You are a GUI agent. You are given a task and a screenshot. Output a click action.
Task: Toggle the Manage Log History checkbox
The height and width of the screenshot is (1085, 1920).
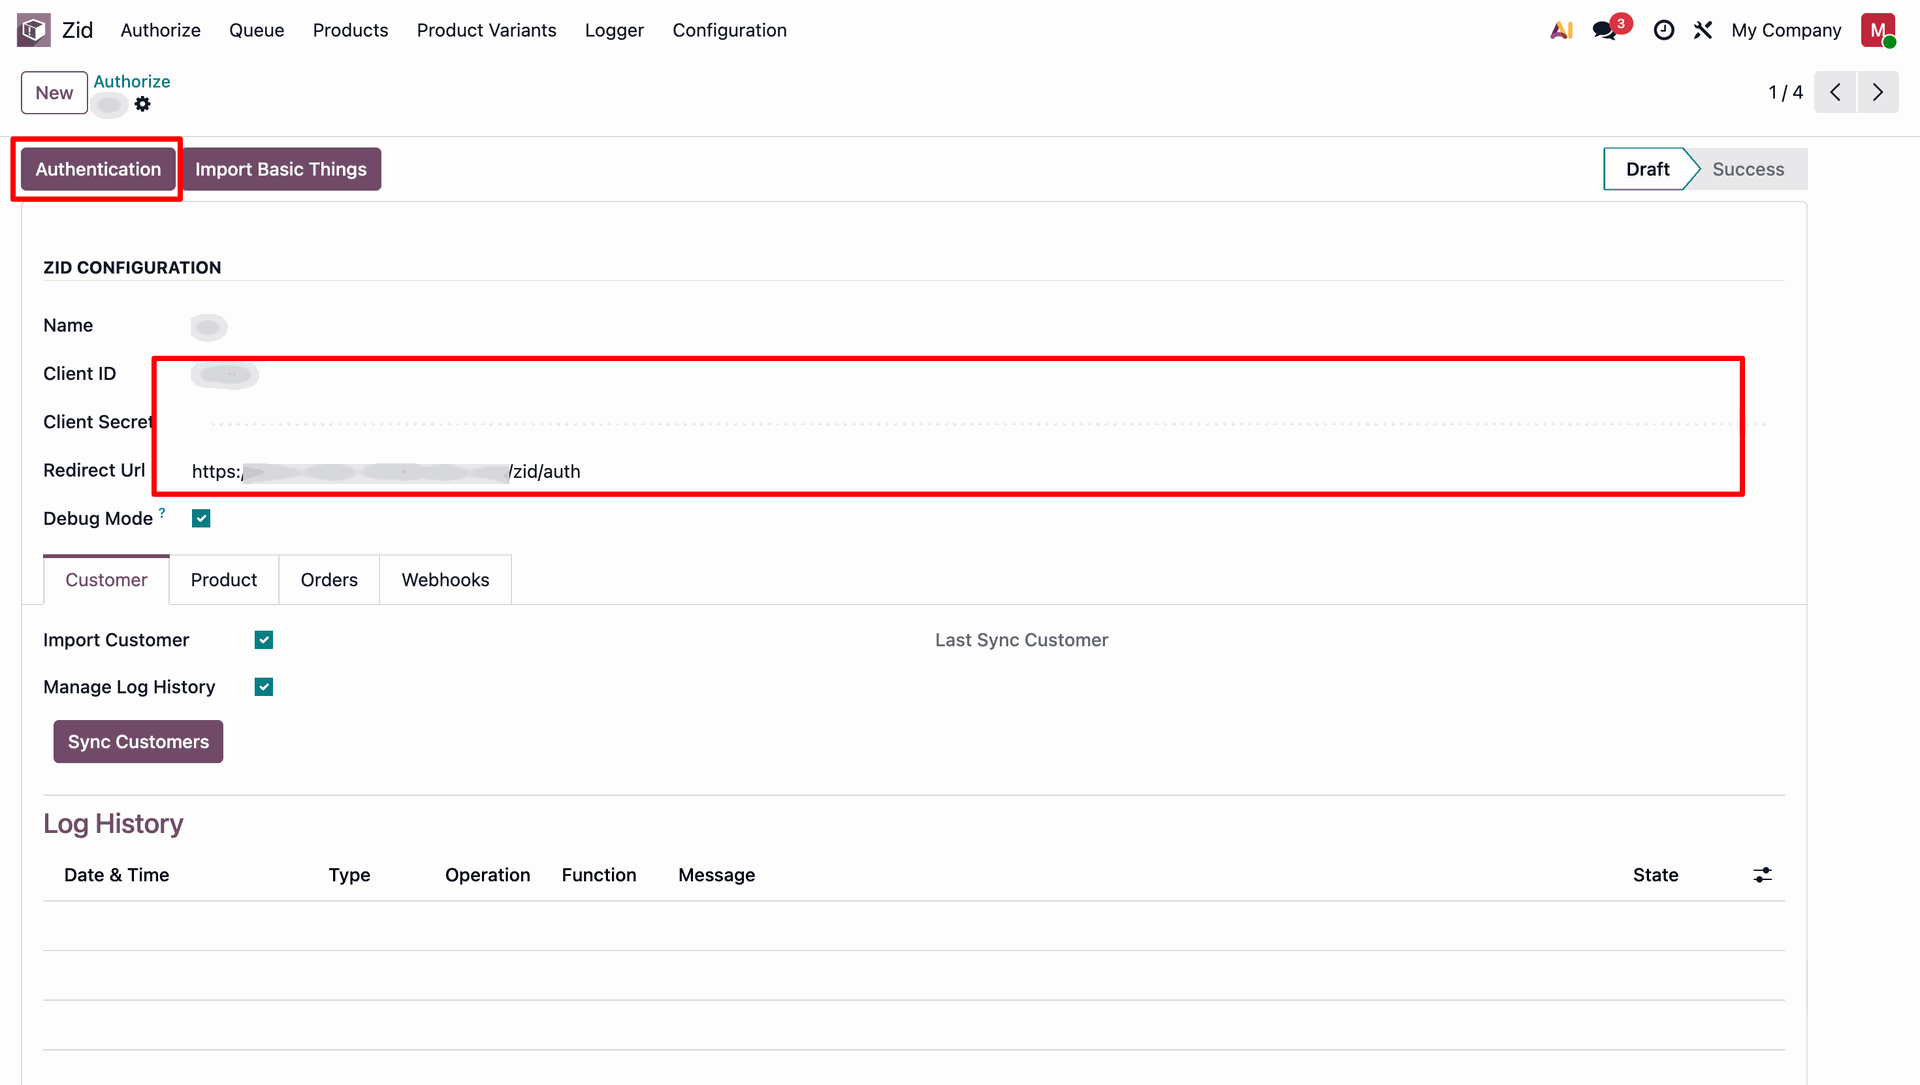pos(264,687)
